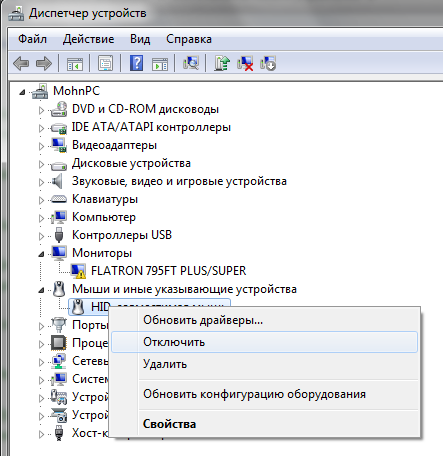Expand the Контроллеры USB node
Screen dimensions: 443x456
[41, 236]
